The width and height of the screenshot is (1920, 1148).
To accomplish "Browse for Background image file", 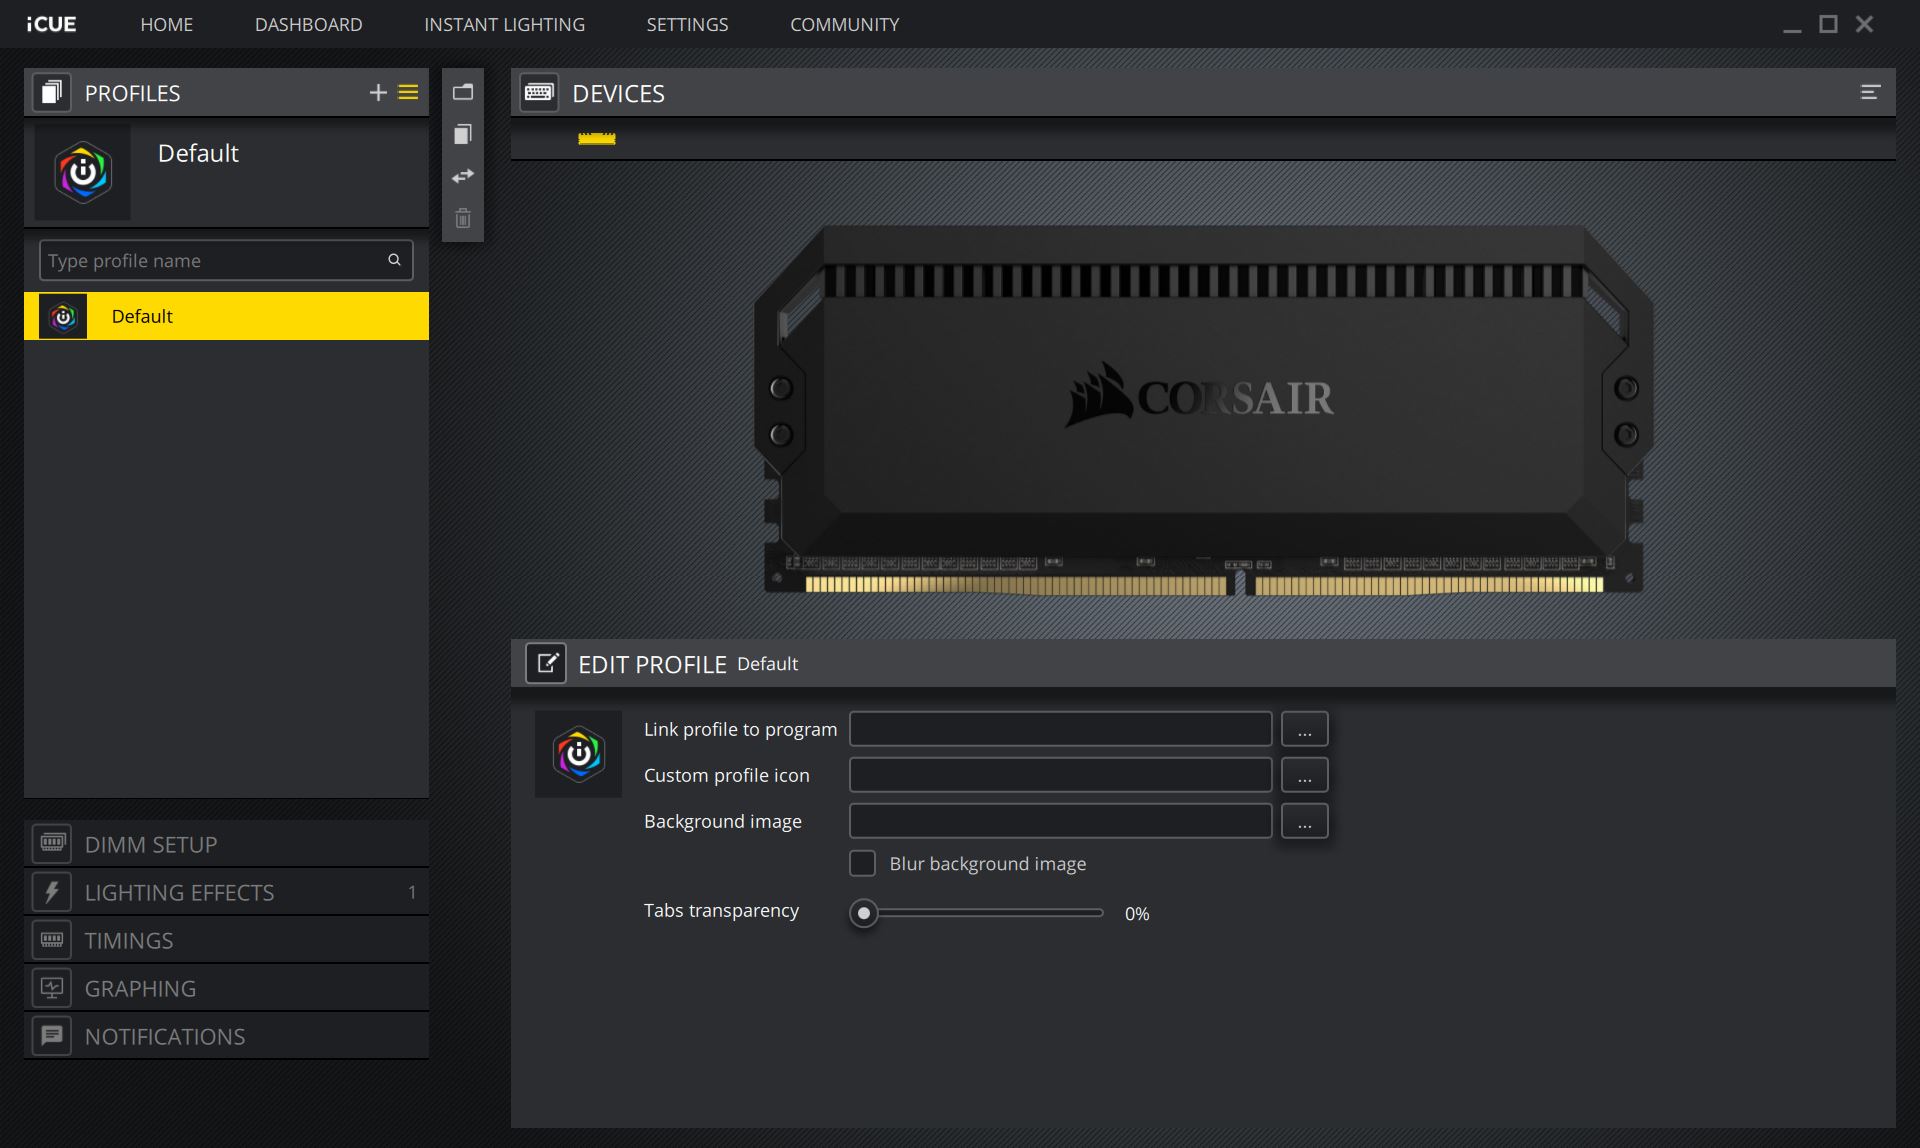I will 1304,821.
